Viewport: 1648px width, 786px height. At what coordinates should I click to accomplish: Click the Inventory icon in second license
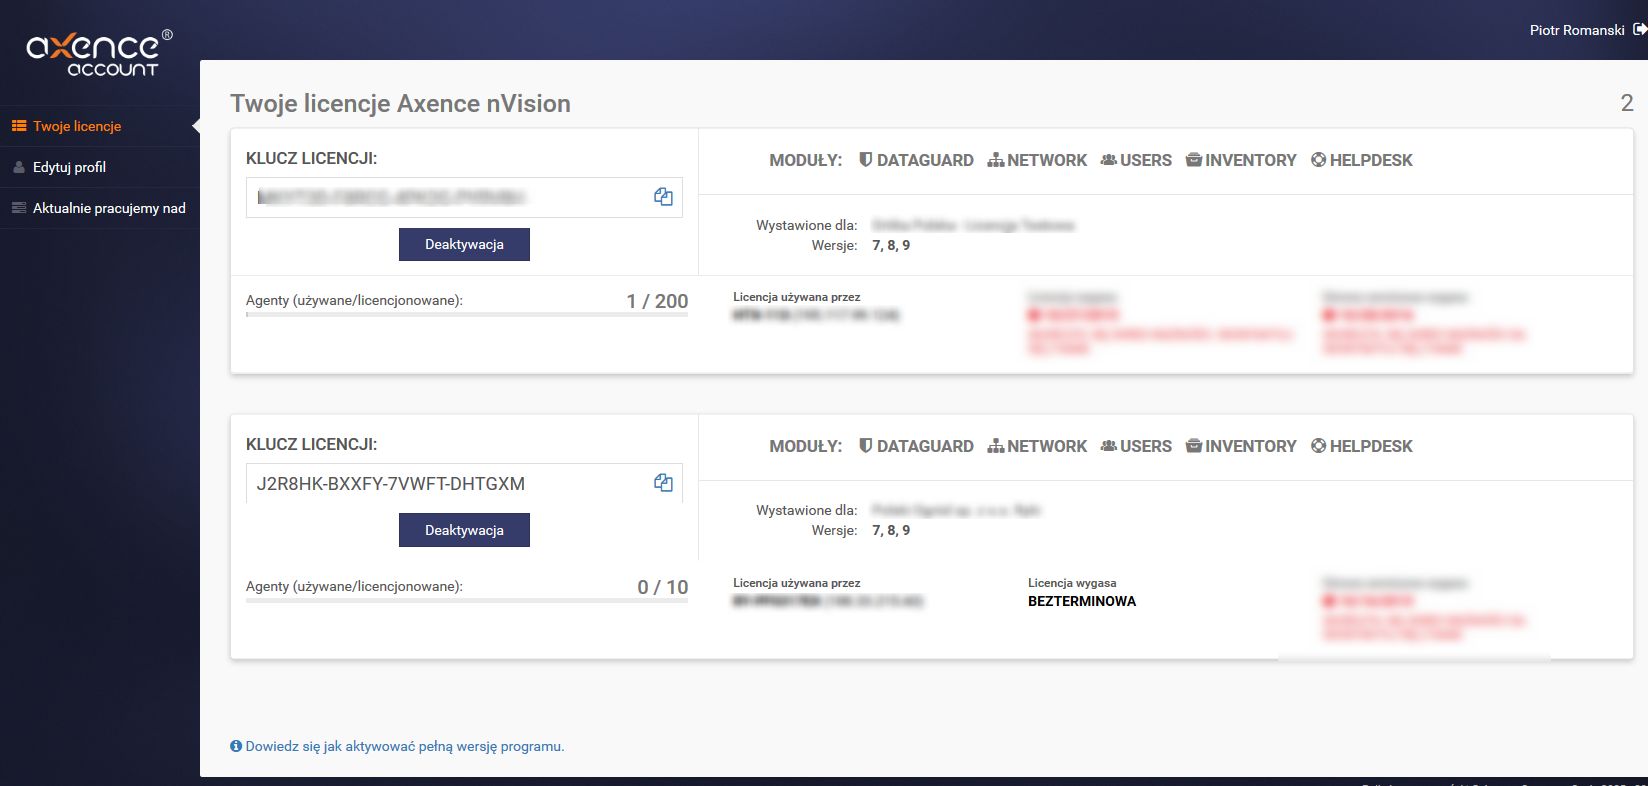point(1194,446)
